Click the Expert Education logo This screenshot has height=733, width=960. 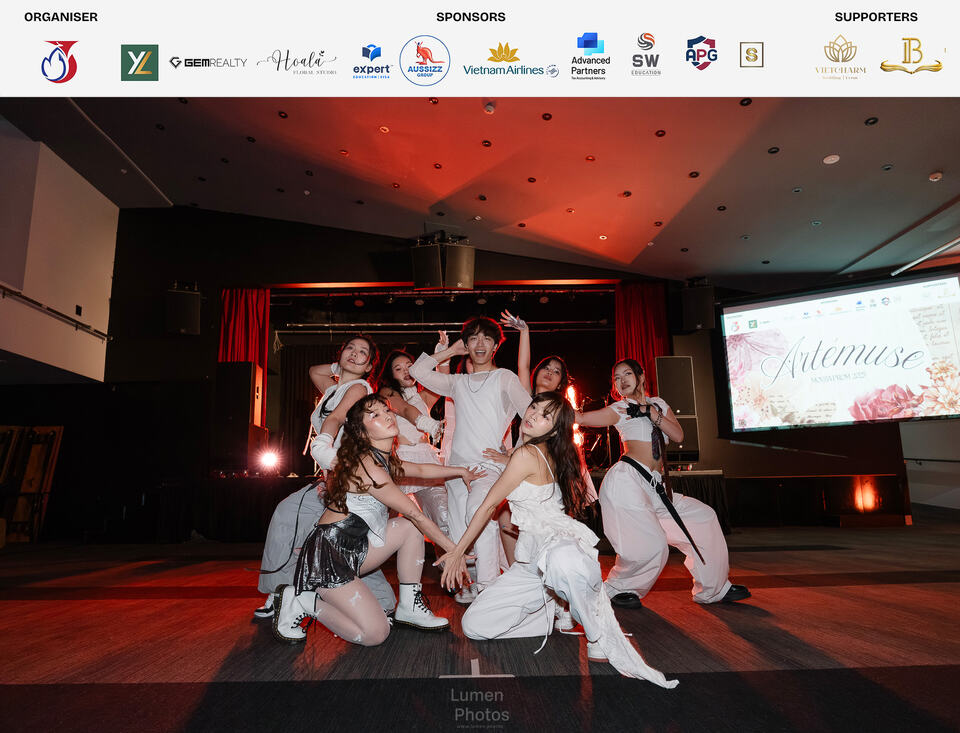coord(372,61)
